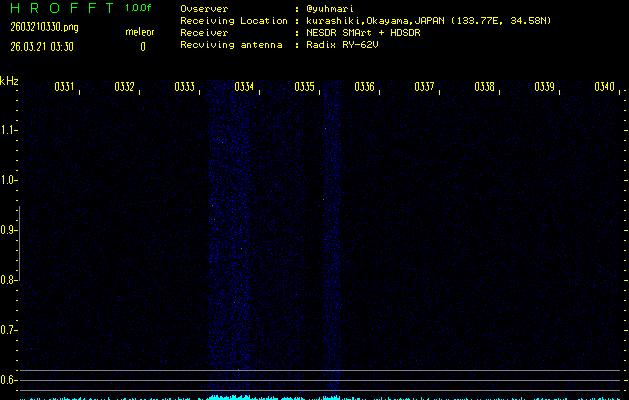Click the 0333 time marker
The height and width of the screenshot is (400, 629).
click(x=185, y=87)
